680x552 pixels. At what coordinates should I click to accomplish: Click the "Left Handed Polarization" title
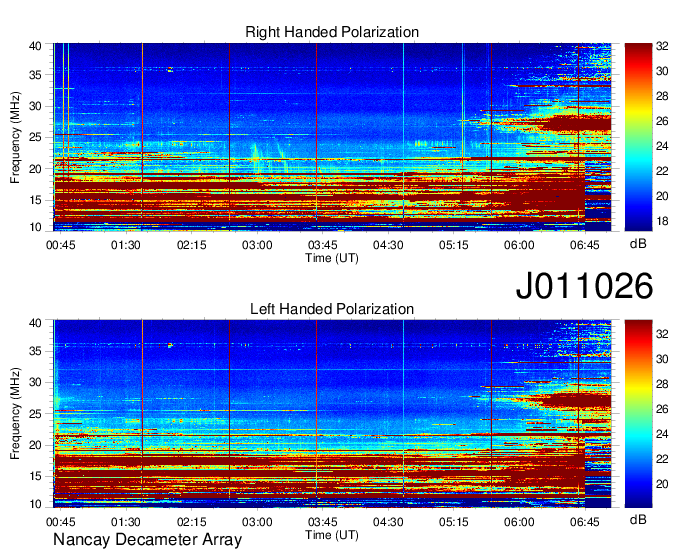coord(332,309)
